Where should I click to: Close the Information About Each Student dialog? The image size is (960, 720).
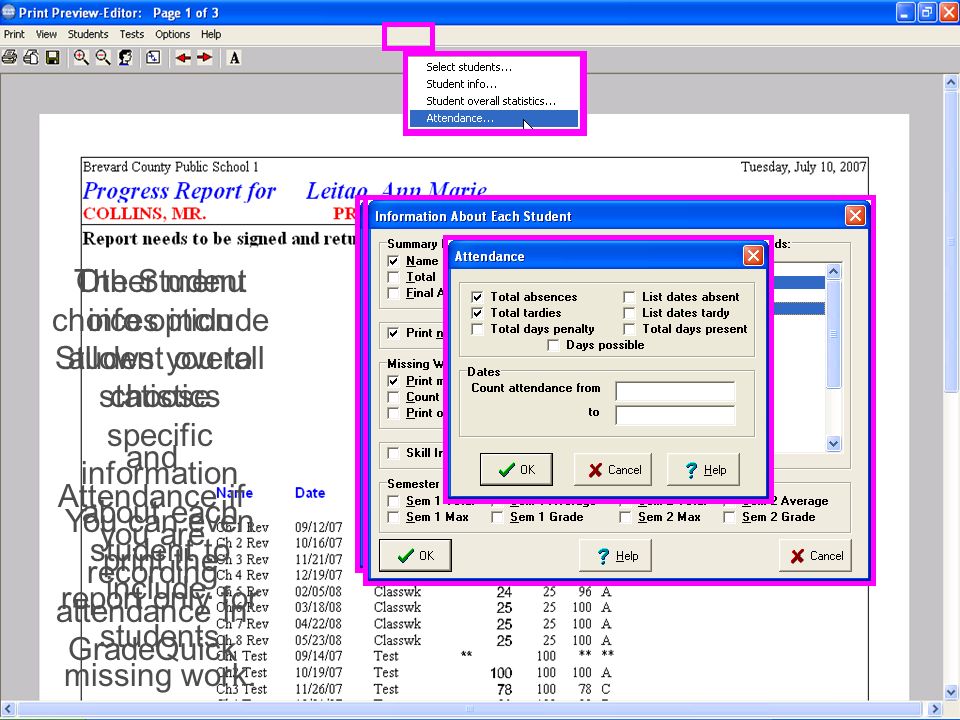tap(855, 215)
